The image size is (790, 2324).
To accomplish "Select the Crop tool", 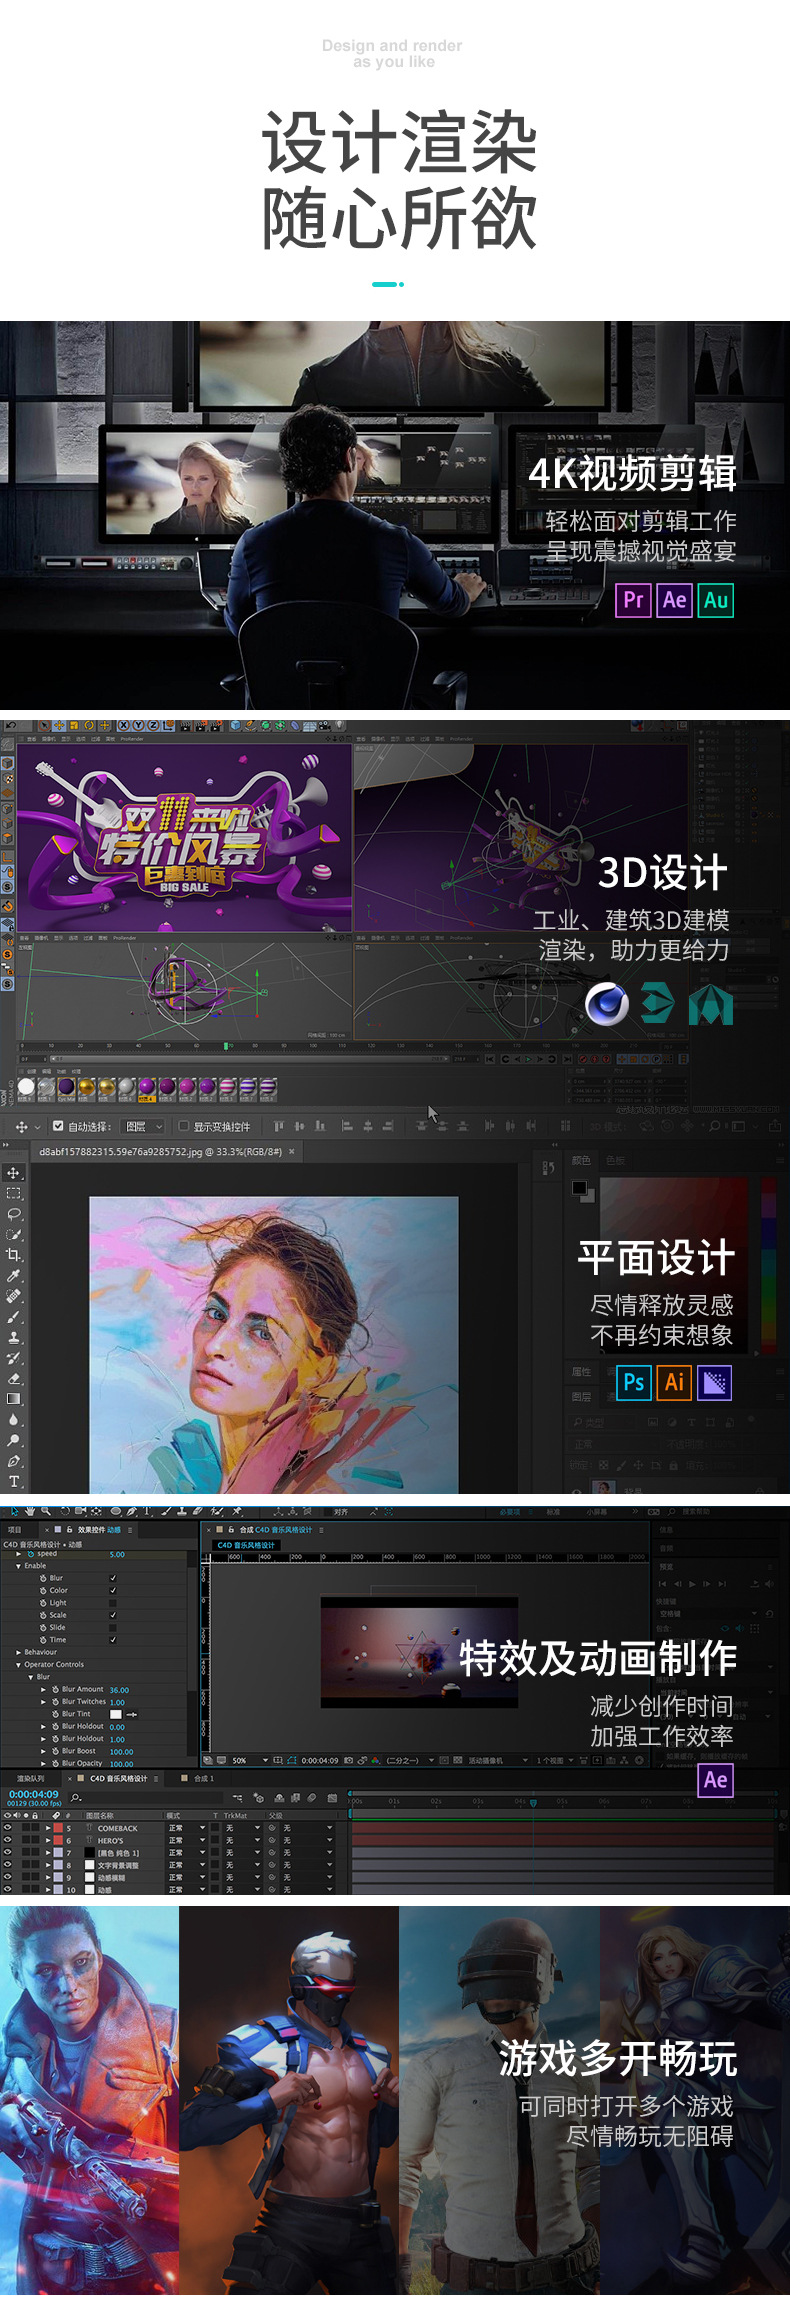I will pos(14,1254).
